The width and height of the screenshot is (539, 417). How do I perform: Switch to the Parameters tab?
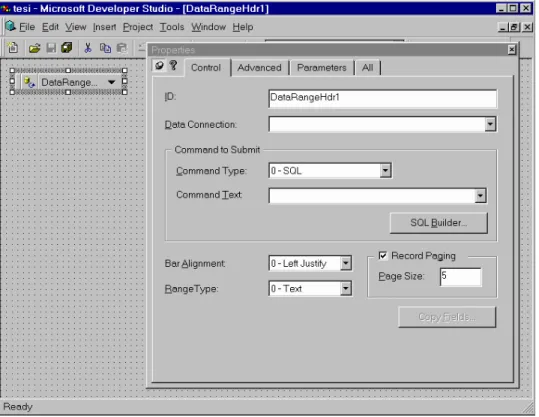322,68
